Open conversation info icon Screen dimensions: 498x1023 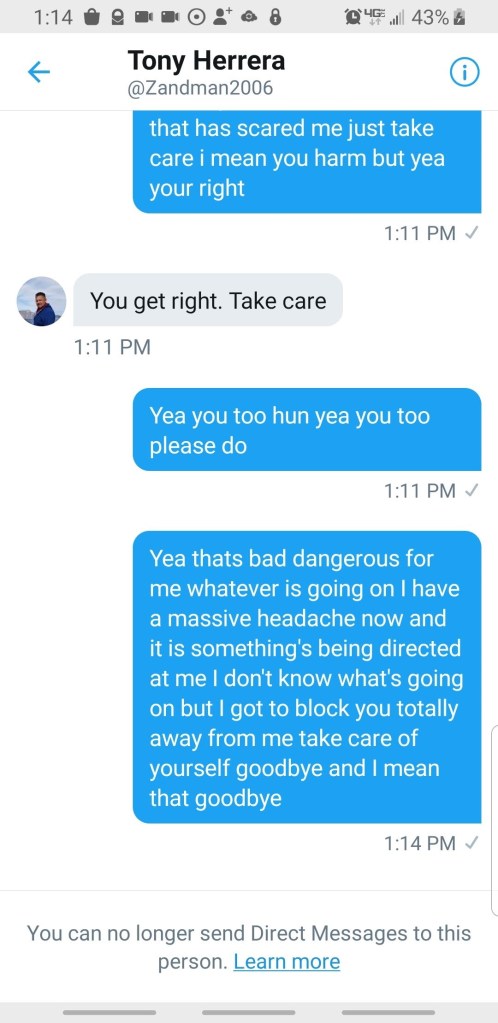(x=465, y=72)
